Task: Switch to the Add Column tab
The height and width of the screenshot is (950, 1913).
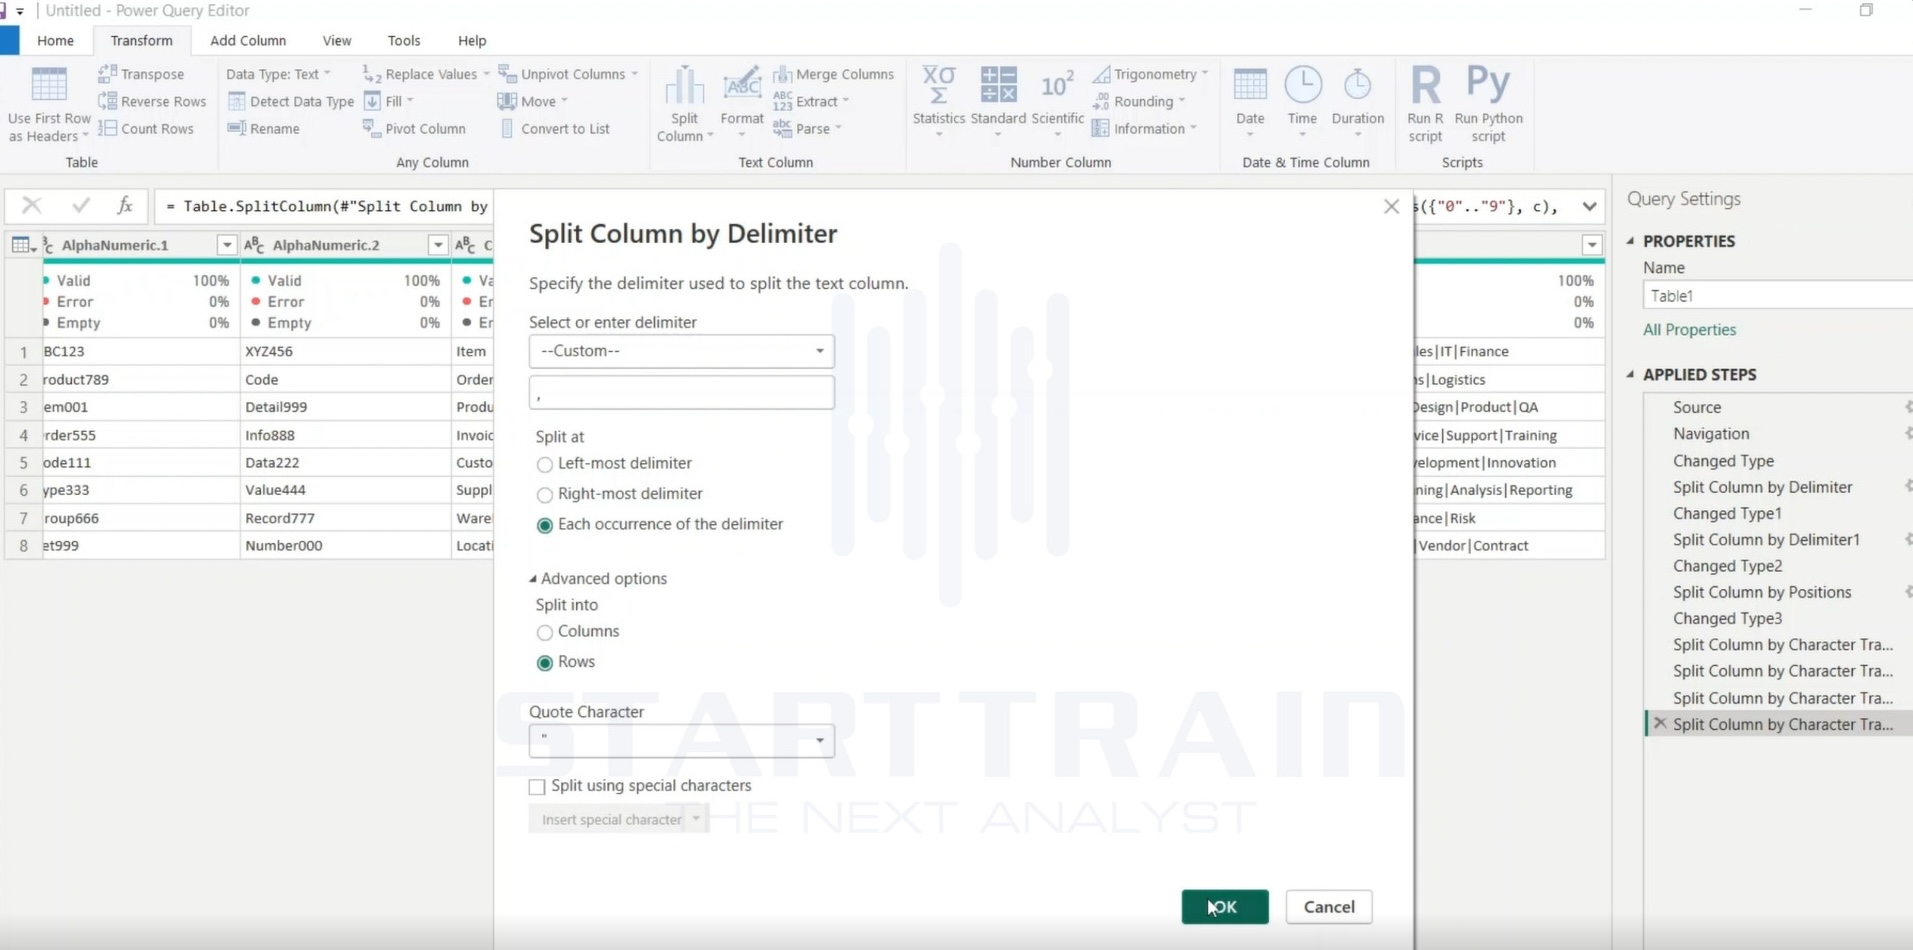Action: pos(248,41)
